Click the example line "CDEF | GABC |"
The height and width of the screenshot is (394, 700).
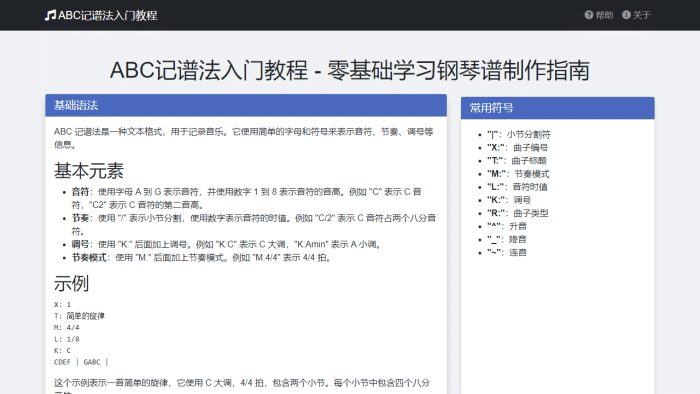click(81, 362)
